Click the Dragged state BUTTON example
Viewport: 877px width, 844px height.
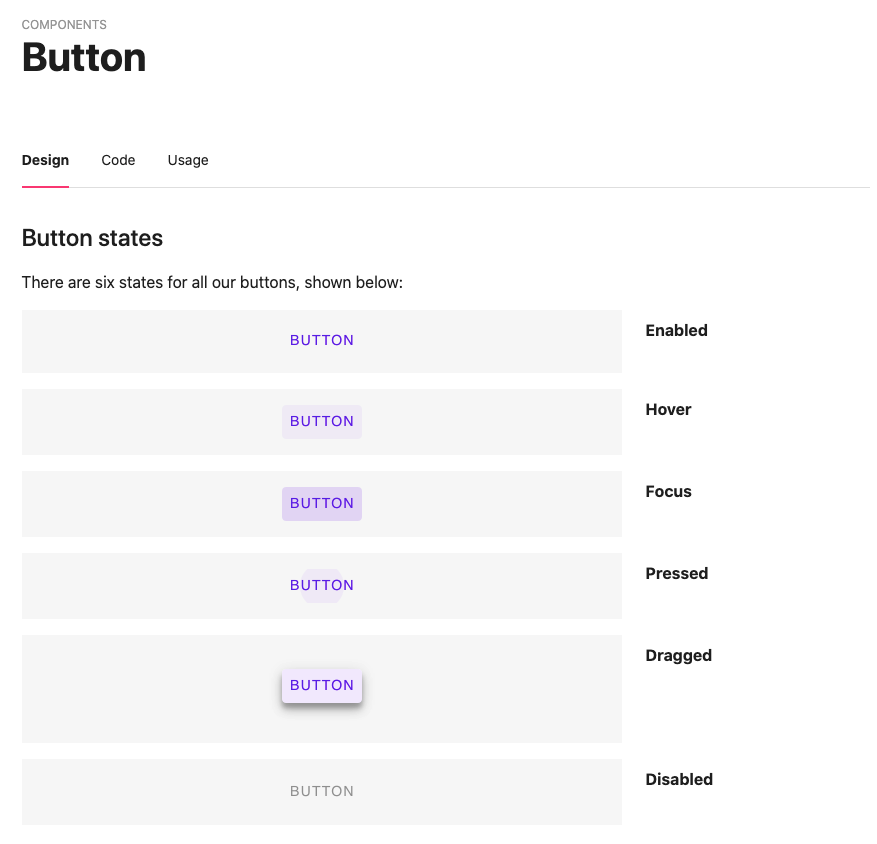(x=321, y=685)
